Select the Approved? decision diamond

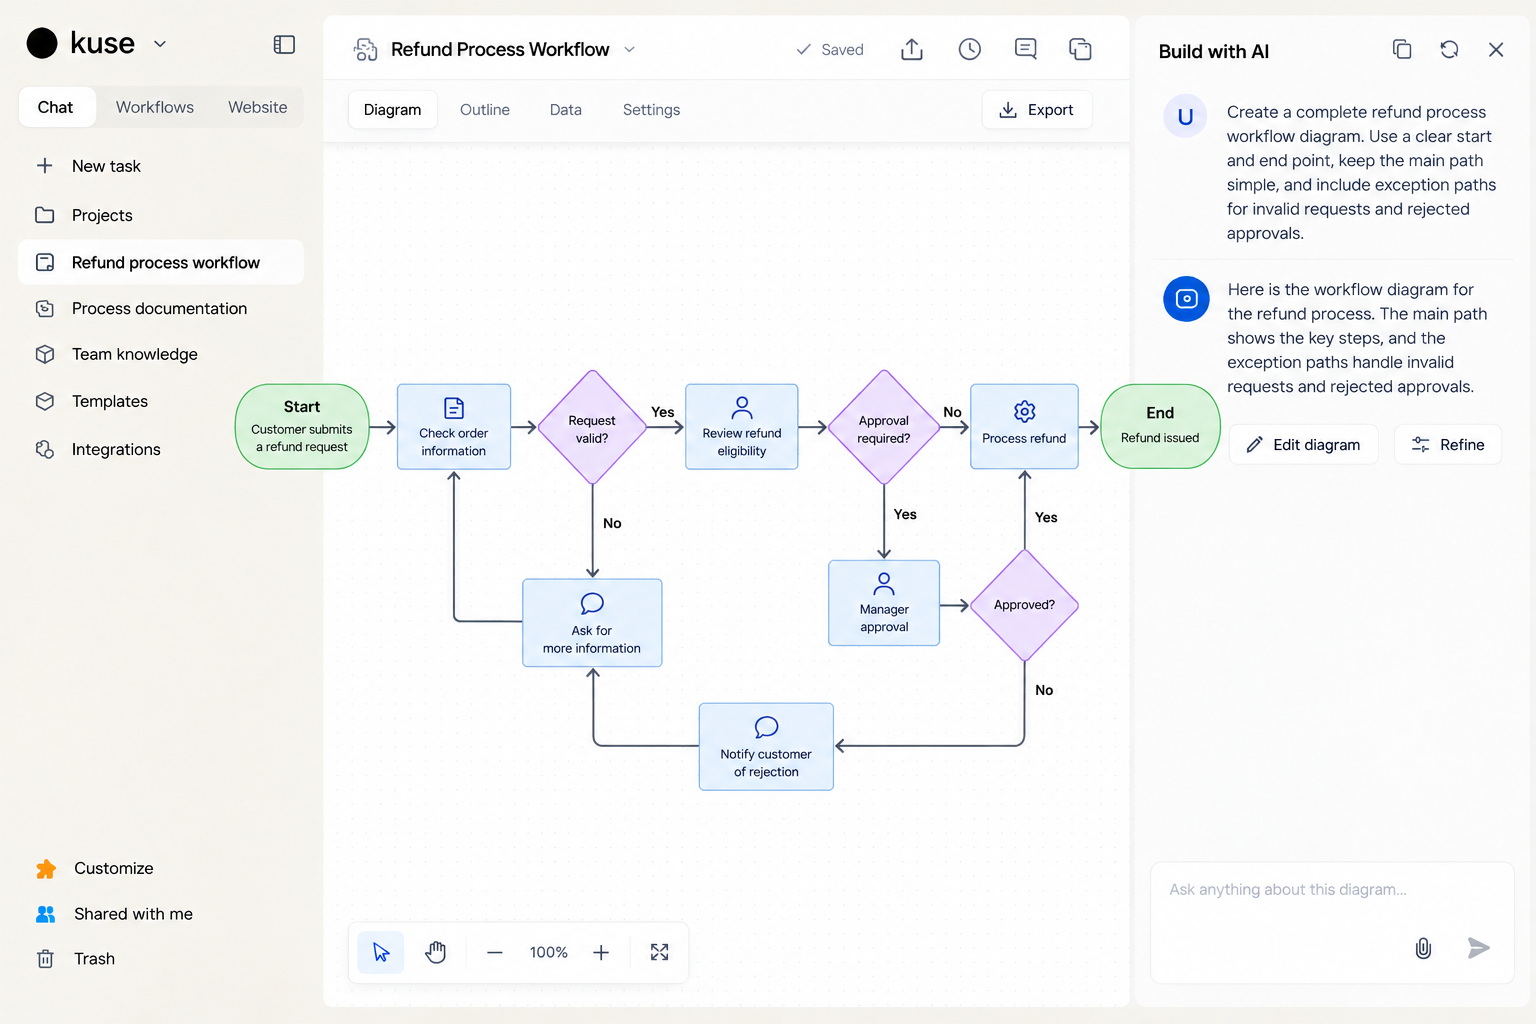click(x=1024, y=605)
